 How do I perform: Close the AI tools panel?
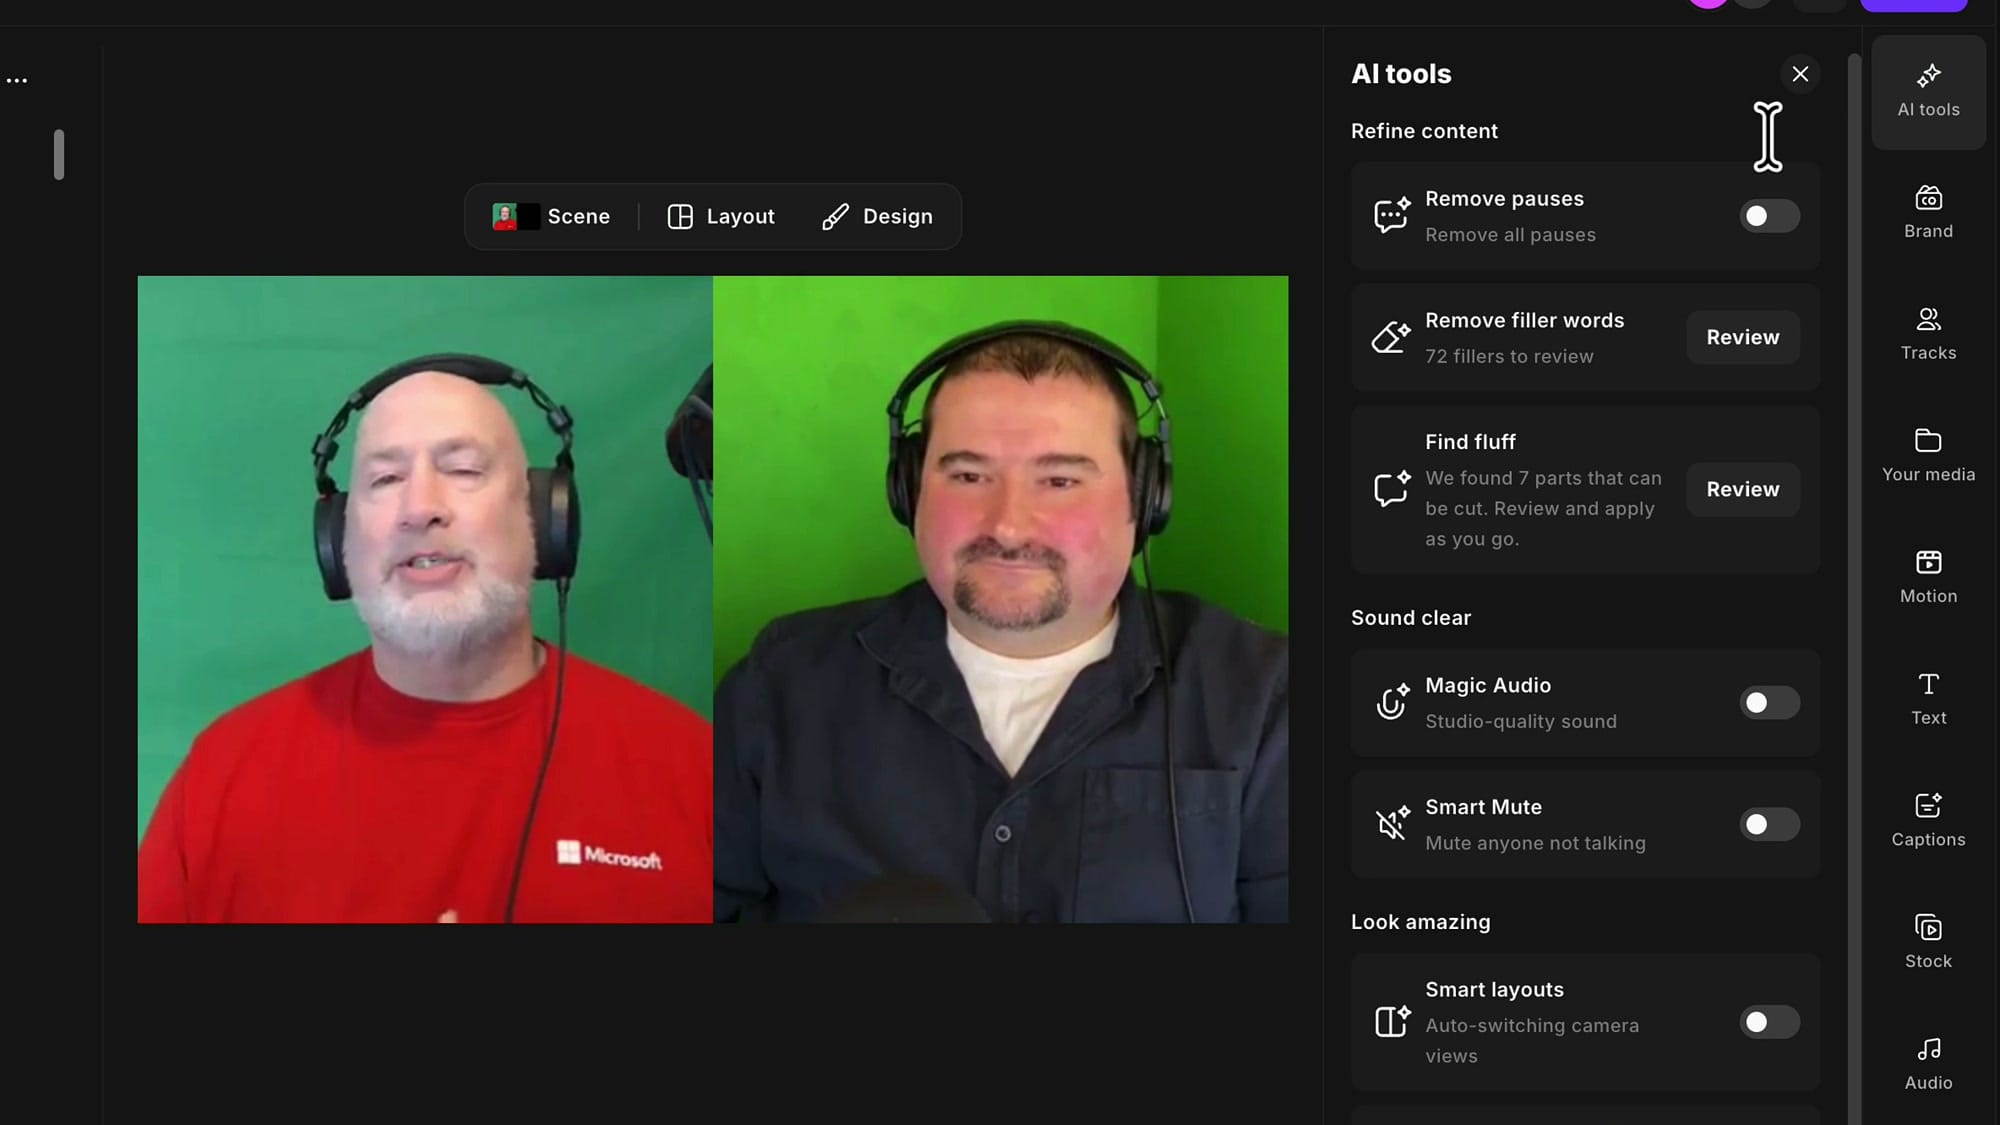click(1800, 74)
